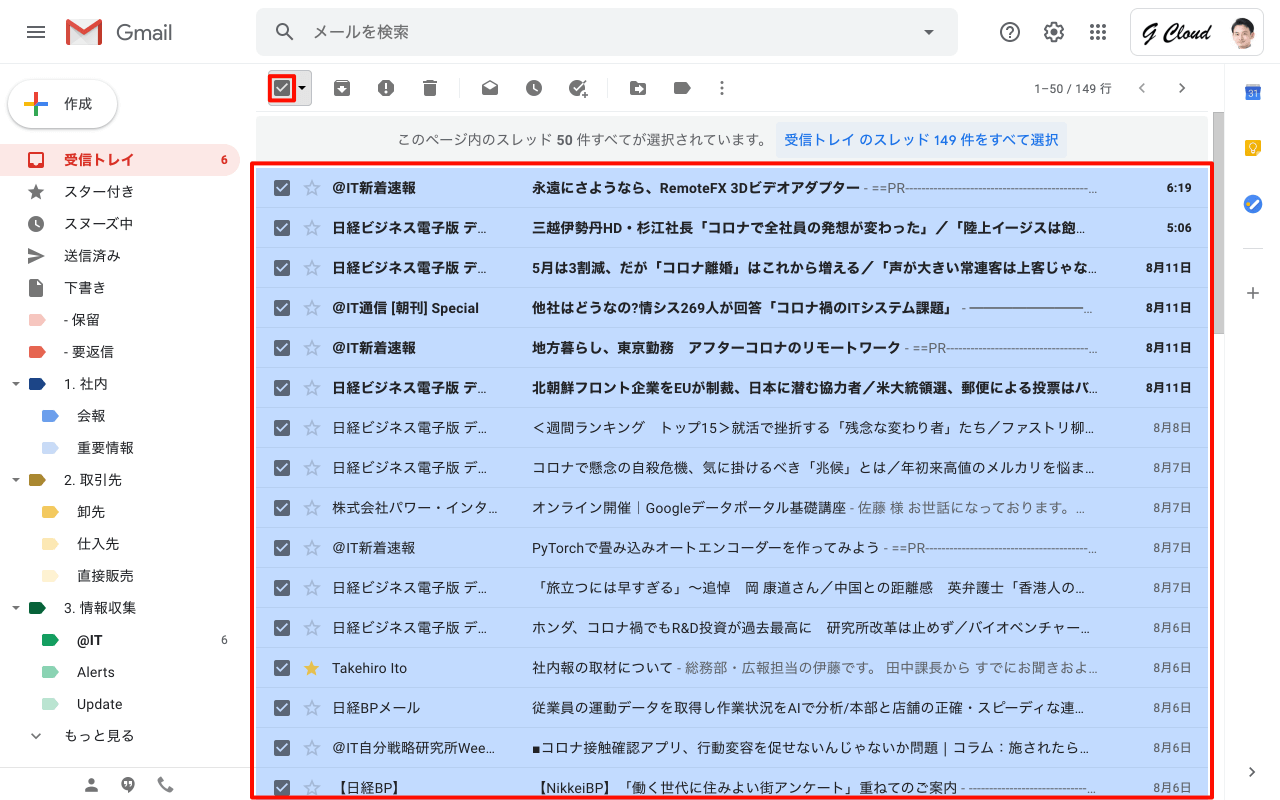Mark as read with the open-envelope icon
The height and width of the screenshot is (800, 1280).
[490, 88]
